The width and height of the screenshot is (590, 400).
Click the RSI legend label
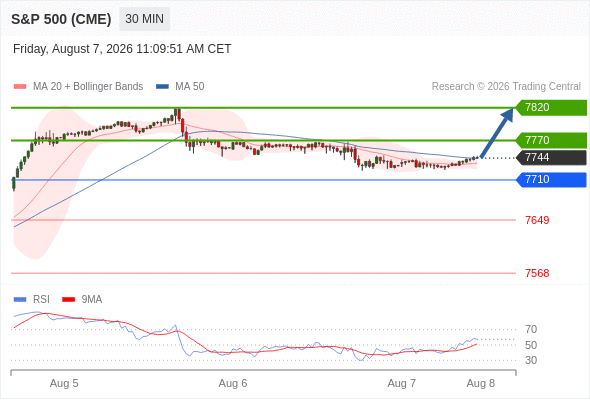(x=41, y=300)
